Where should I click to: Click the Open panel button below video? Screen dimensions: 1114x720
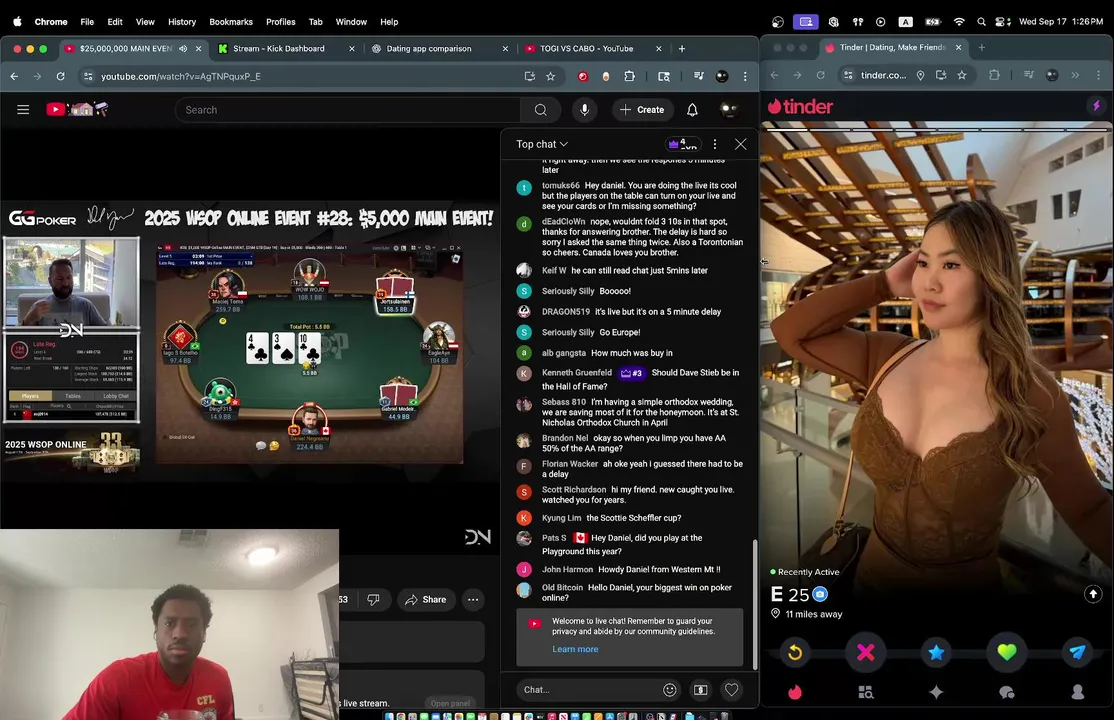(450, 703)
